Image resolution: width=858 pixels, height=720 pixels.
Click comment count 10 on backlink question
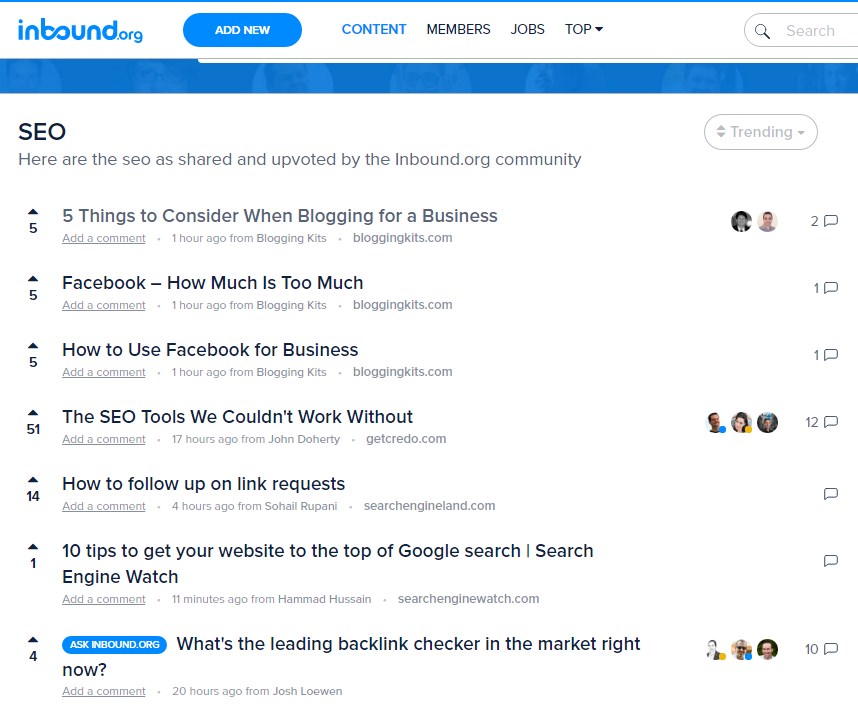[x=811, y=649]
